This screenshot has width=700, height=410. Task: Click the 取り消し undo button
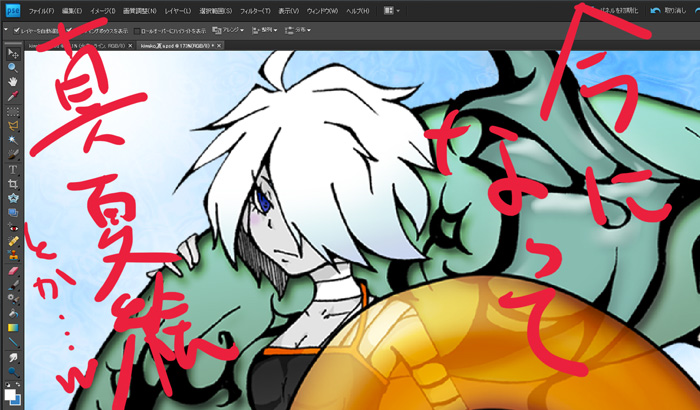pyautogui.click(x=668, y=10)
